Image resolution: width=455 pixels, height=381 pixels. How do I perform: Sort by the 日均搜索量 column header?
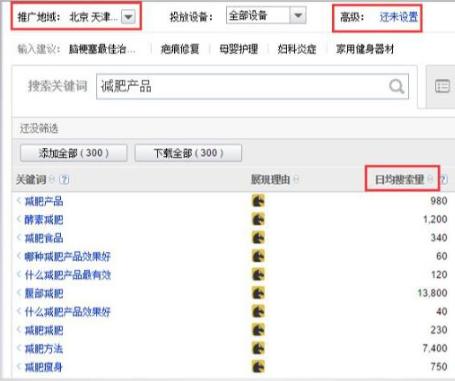pyautogui.click(x=400, y=180)
